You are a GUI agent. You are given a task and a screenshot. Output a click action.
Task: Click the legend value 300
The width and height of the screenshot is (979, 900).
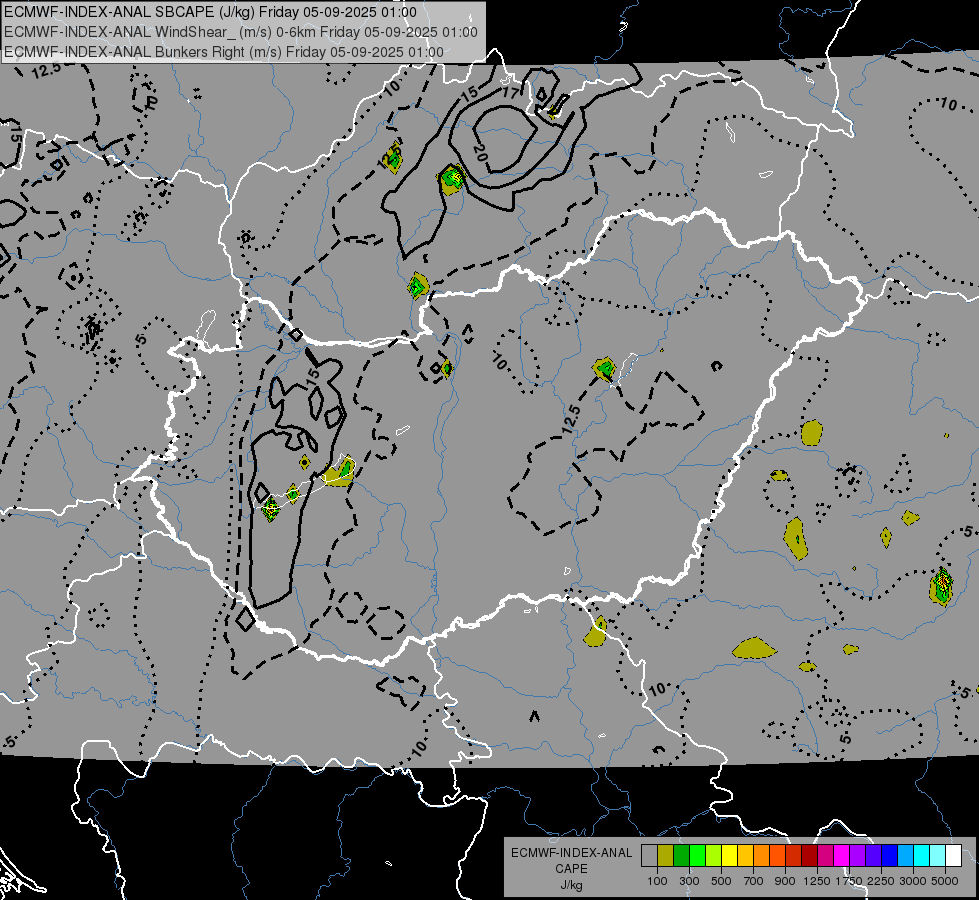pyautogui.click(x=689, y=881)
